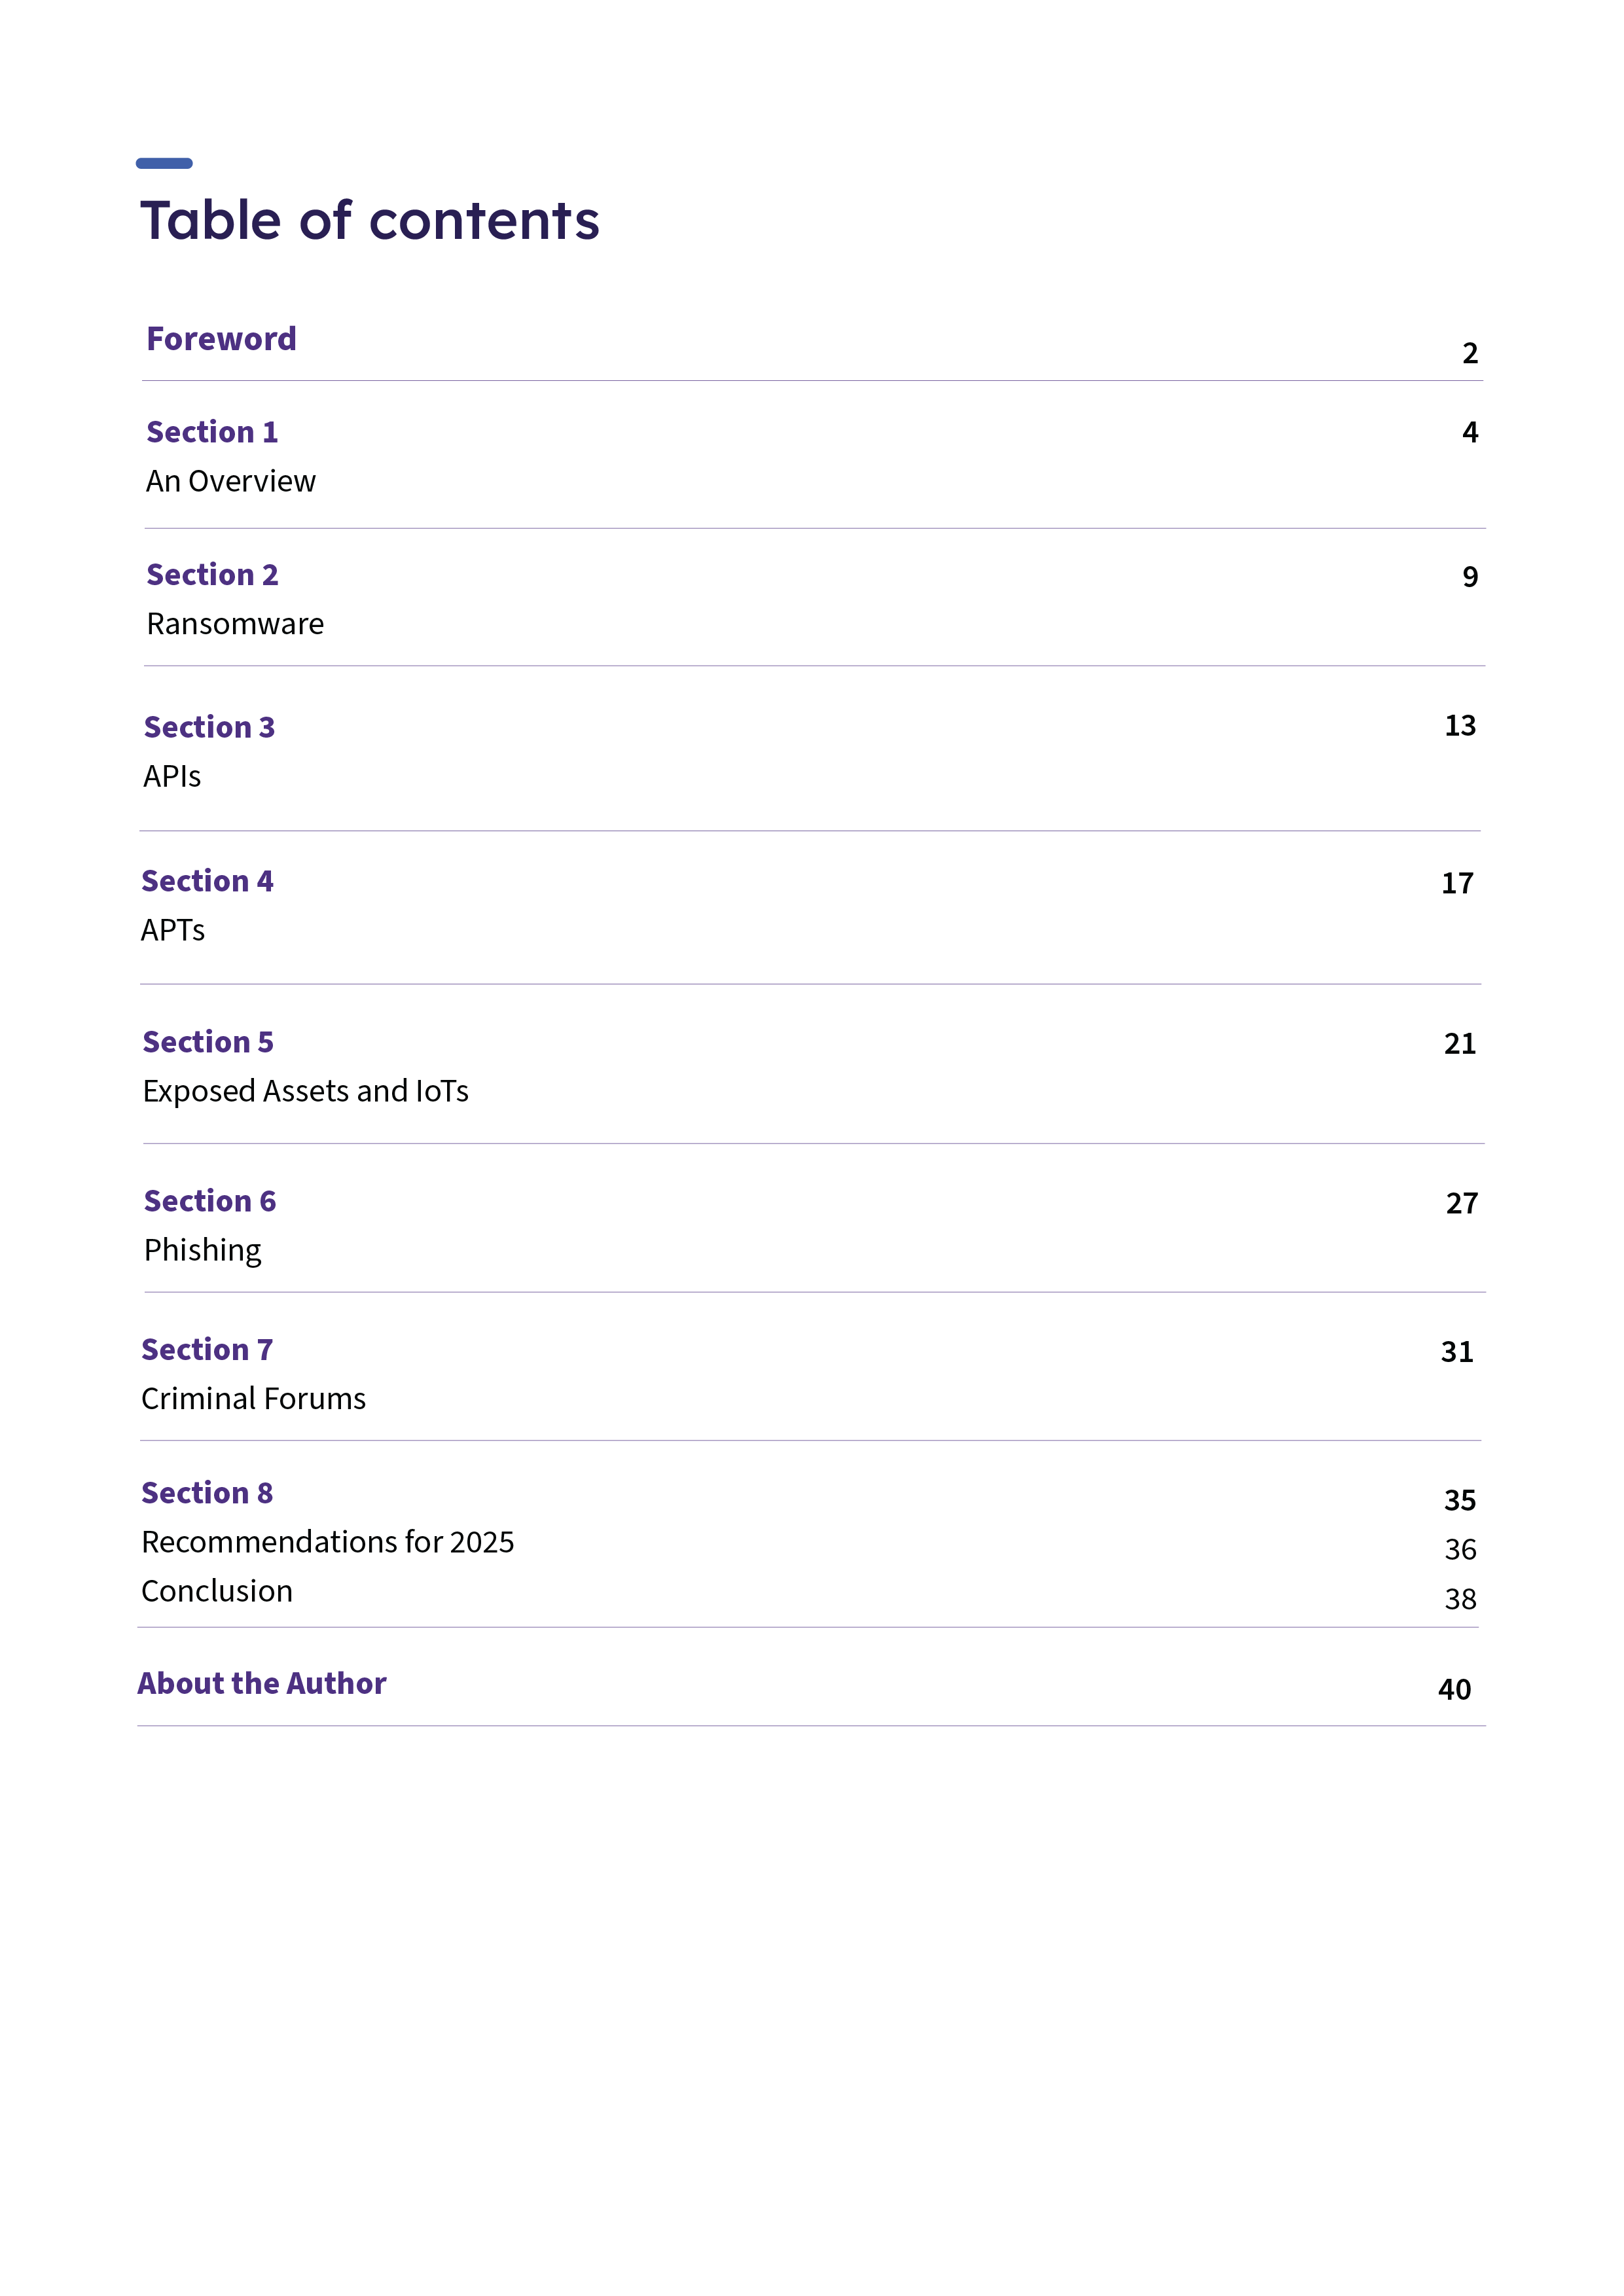Open Recommendations for 2025

point(328,1542)
